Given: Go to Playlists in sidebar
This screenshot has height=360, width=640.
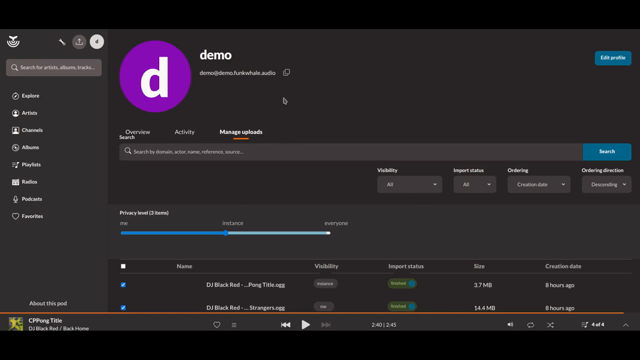Looking at the screenshot, I should 31,164.
